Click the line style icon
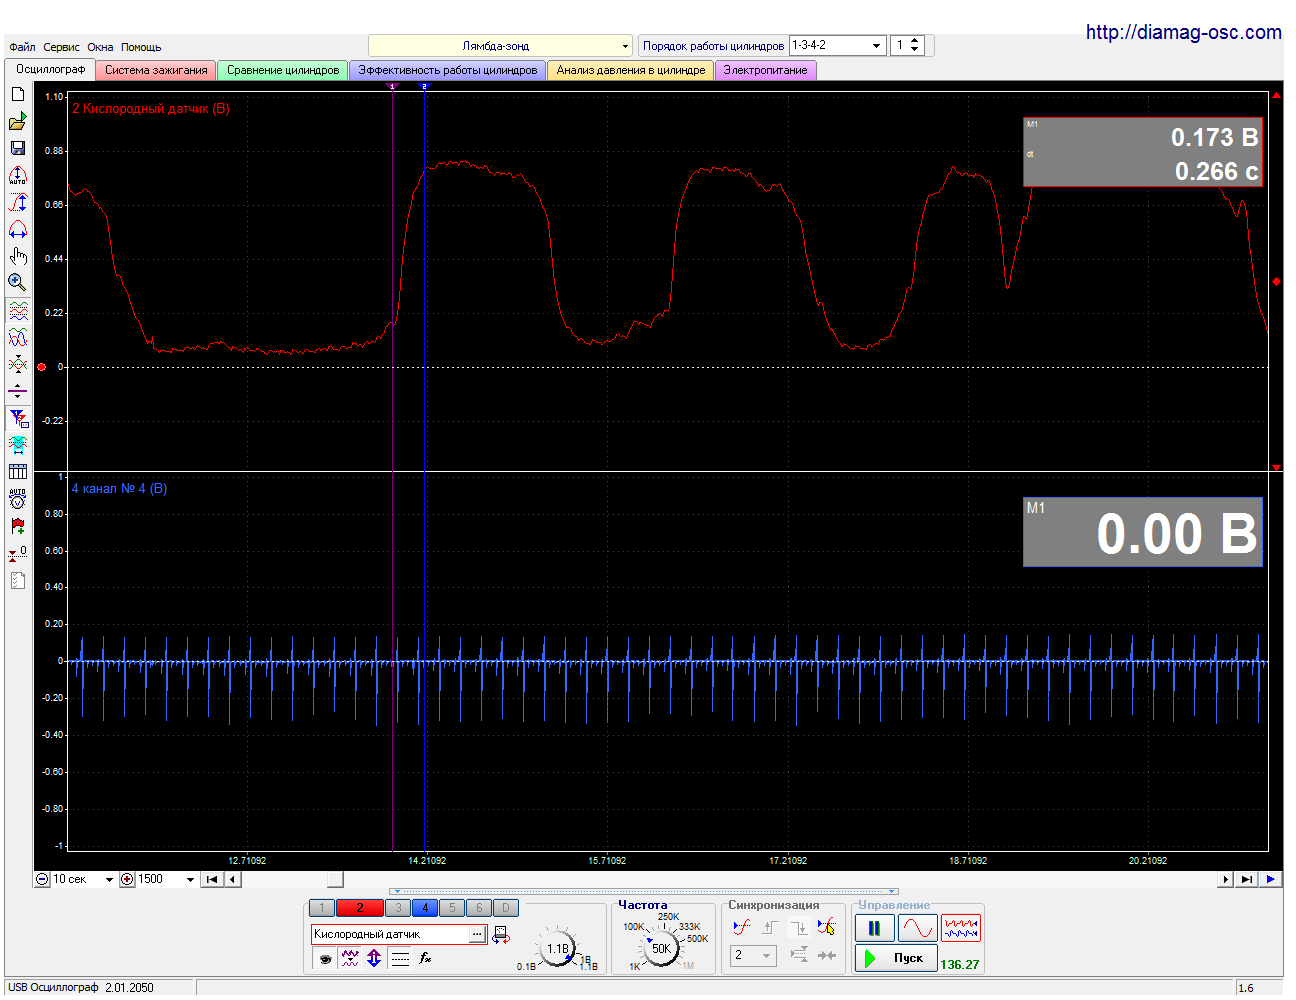Image resolution: width=1296 pixels, height=1000 pixels. [x=400, y=958]
